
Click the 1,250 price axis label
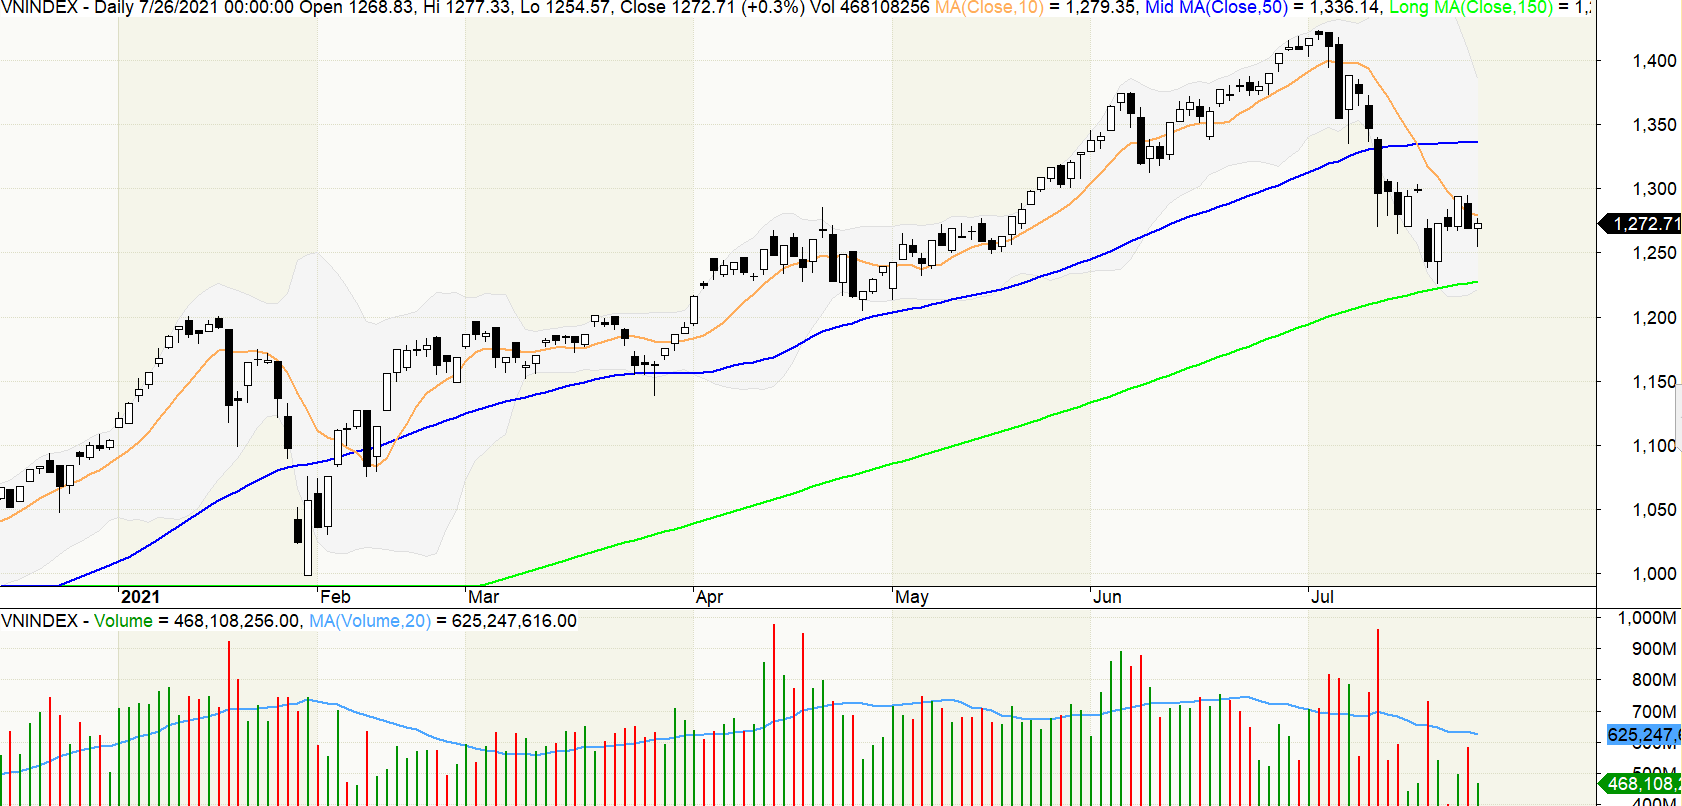click(x=1654, y=253)
